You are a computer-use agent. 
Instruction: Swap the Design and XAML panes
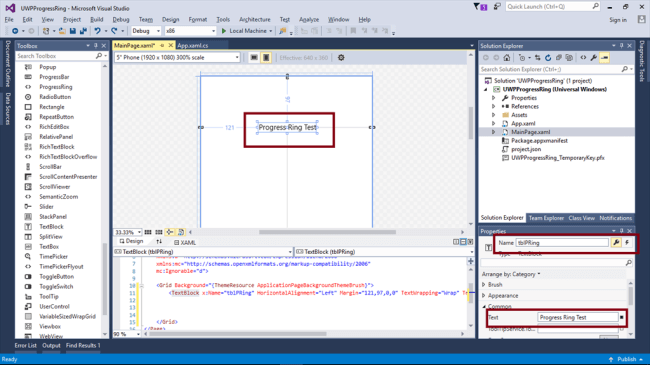(x=159, y=241)
